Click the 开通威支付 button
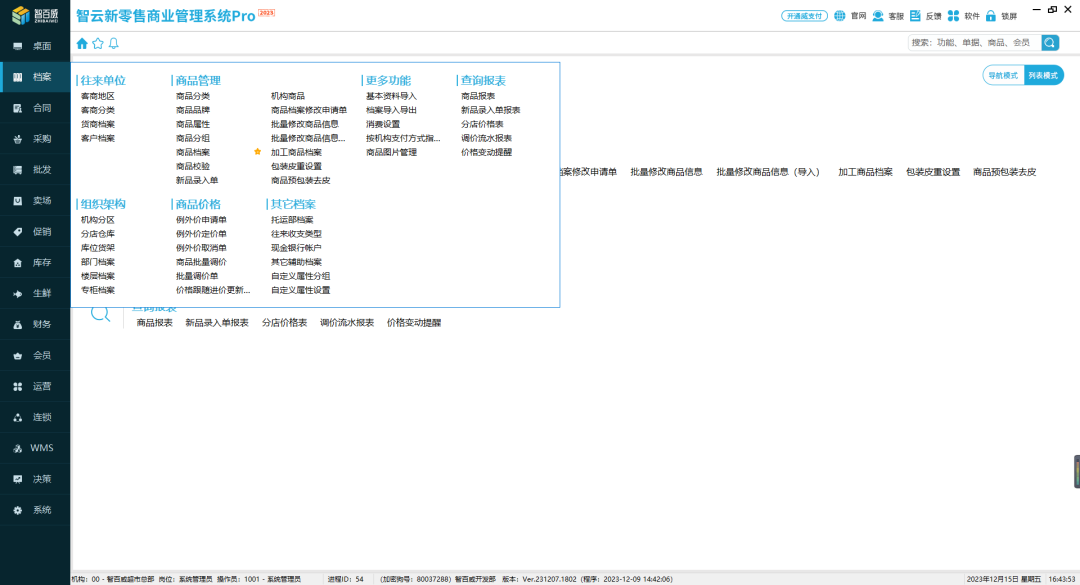The image size is (1080, 585). tap(805, 16)
